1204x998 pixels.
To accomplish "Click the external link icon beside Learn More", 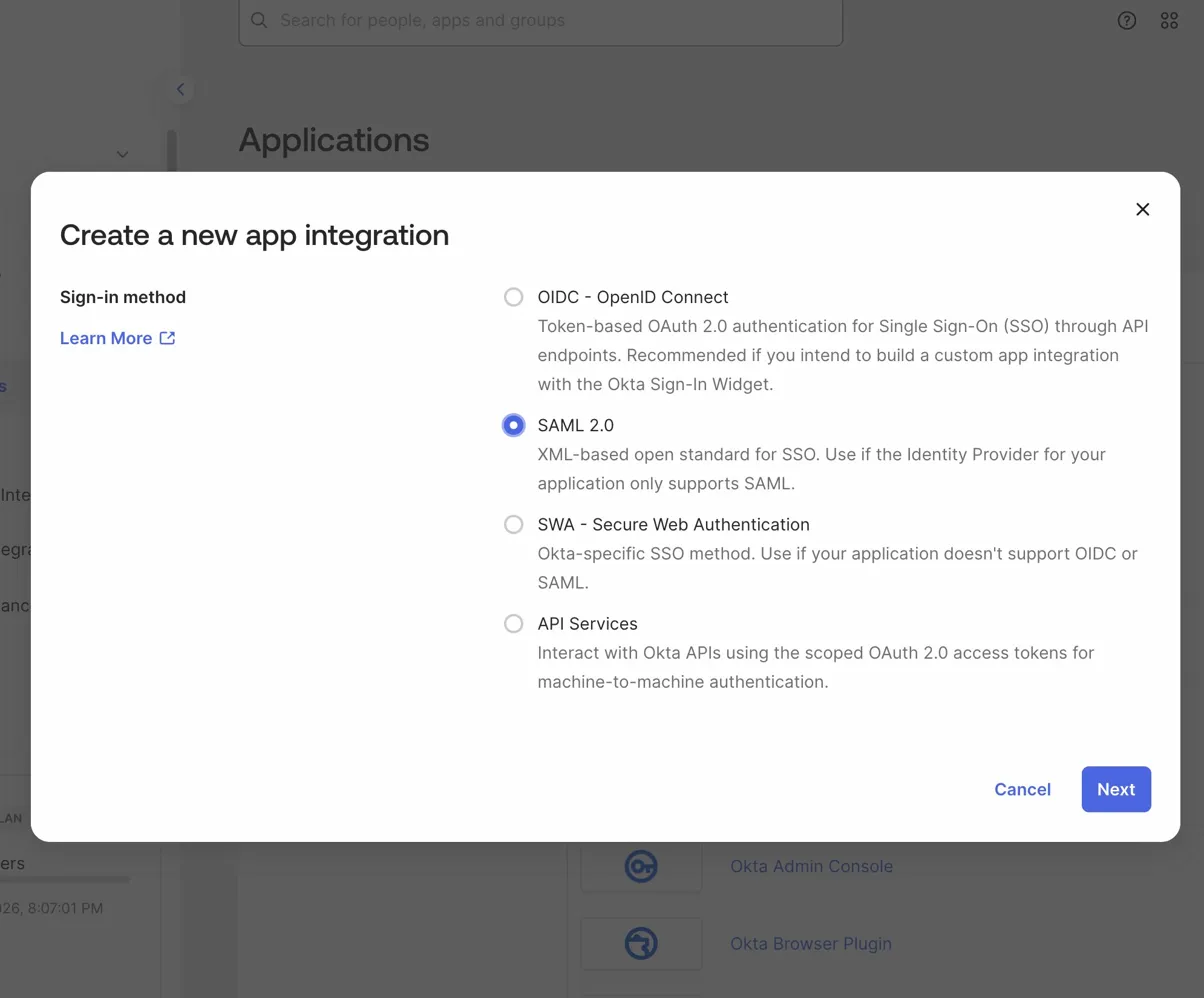I will tap(168, 338).
